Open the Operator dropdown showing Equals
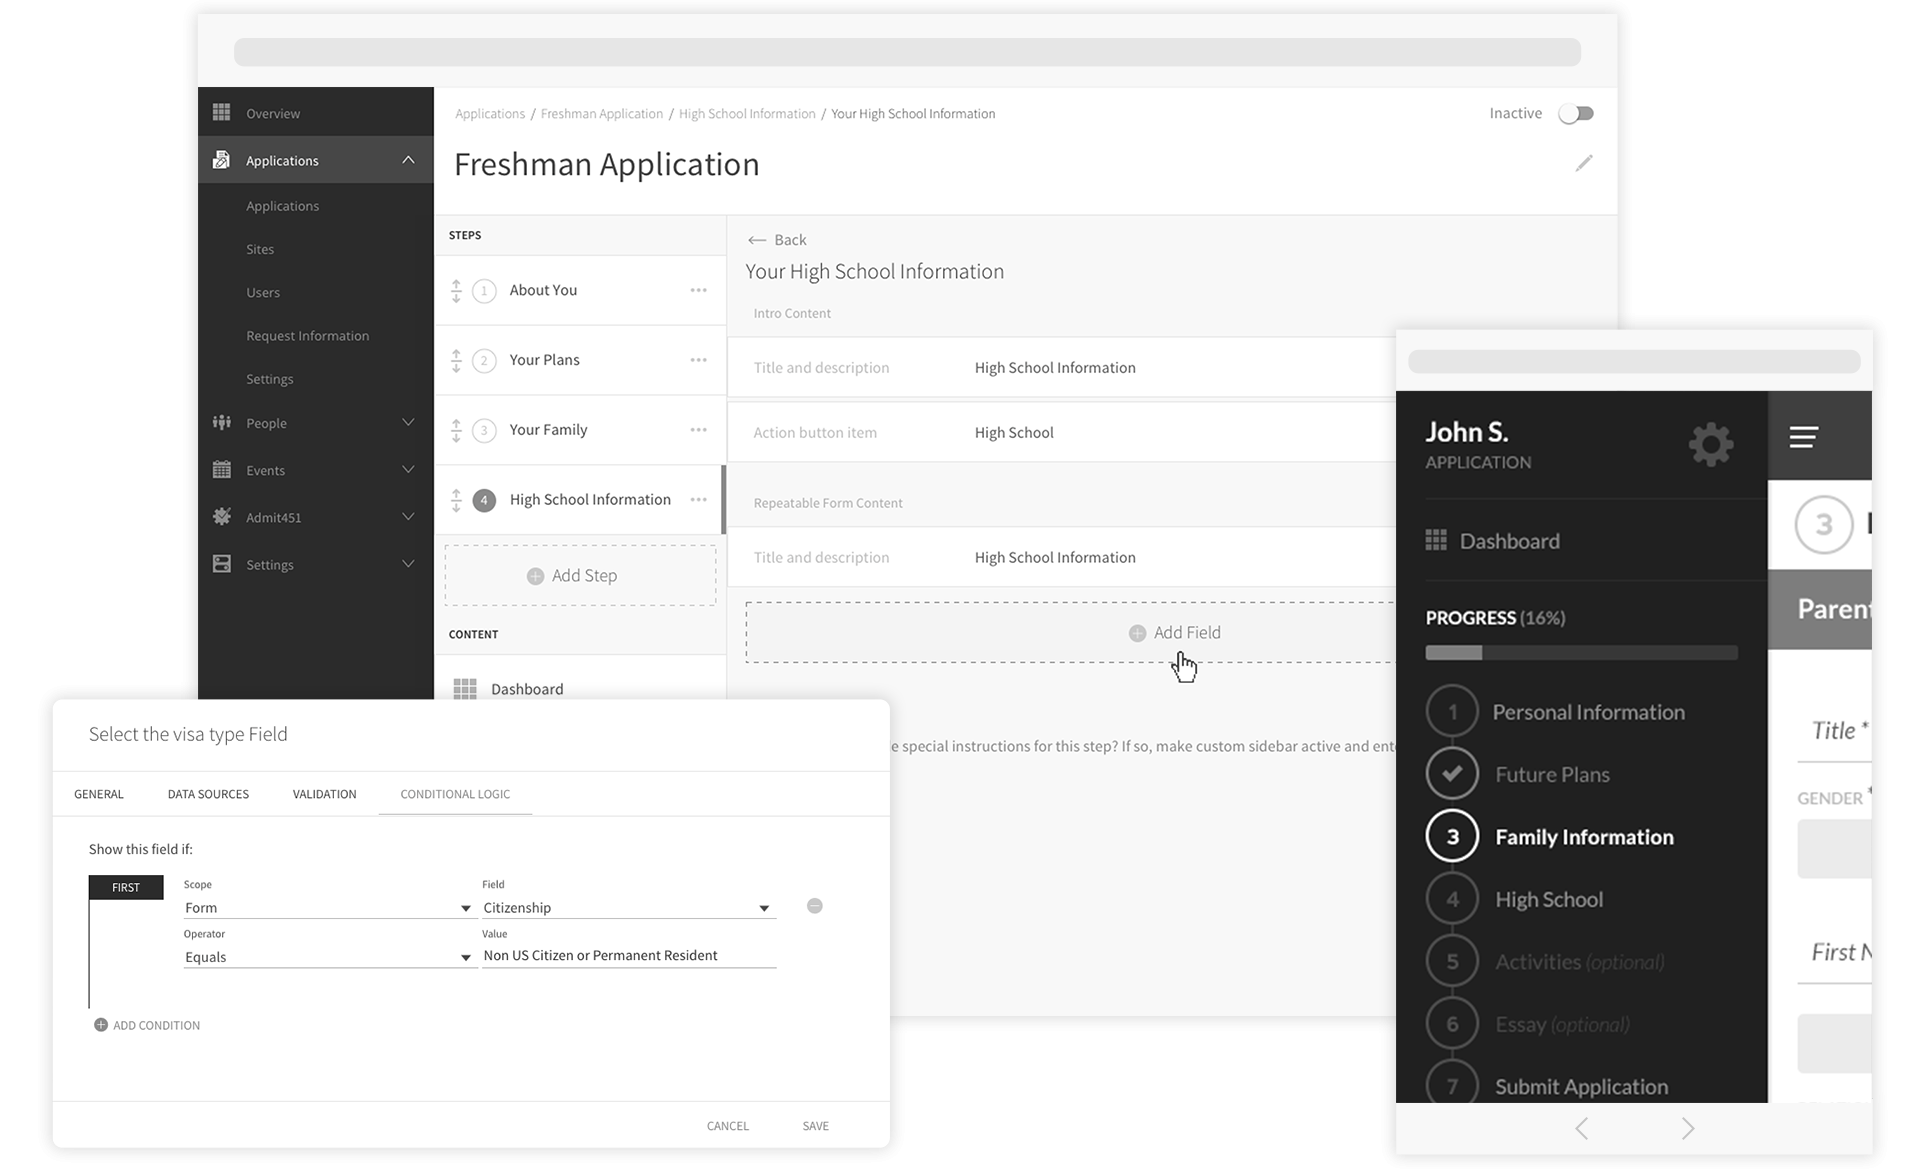1920x1175 pixels. pyautogui.click(x=327, y=957)
